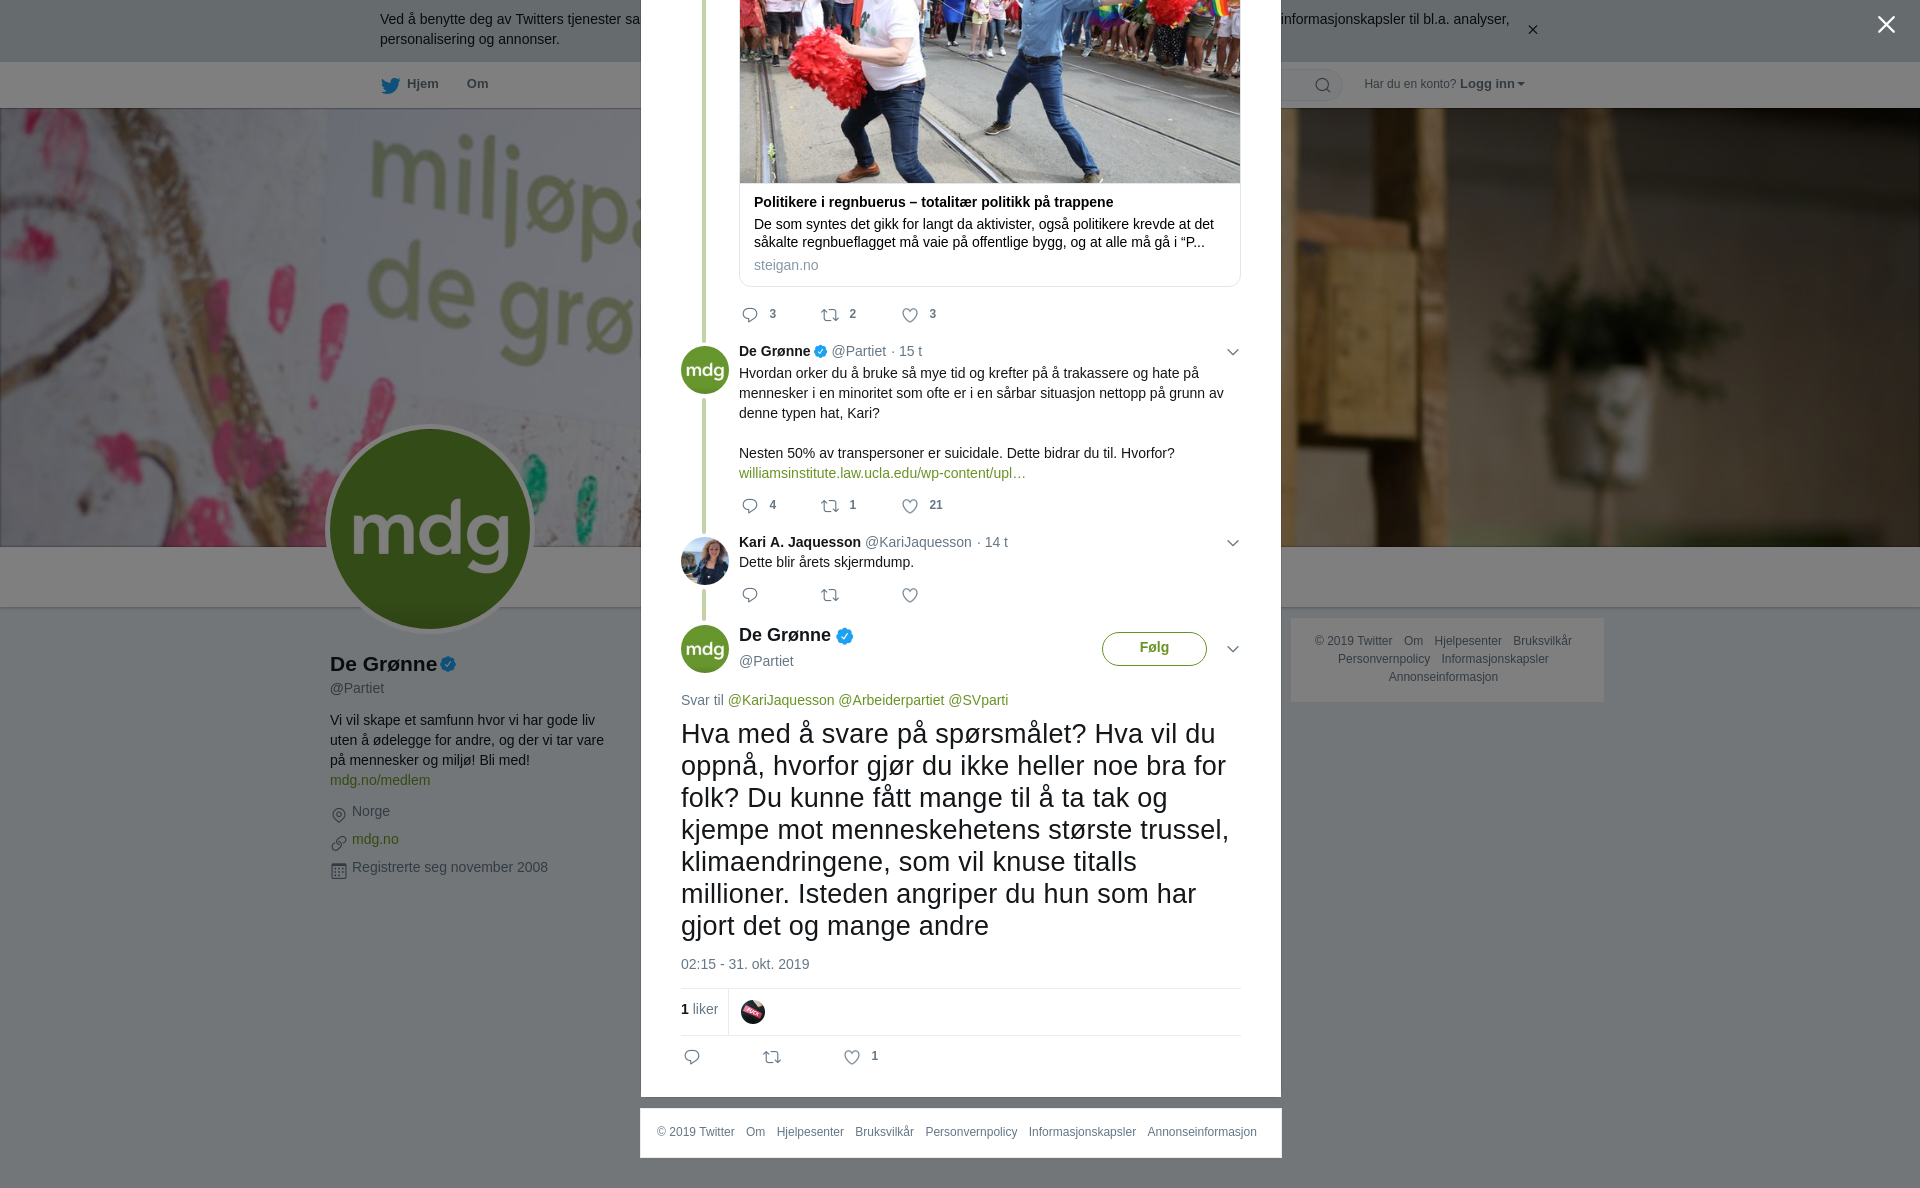Retweet Kari A. Jaquesson's tweet
This screenshot has height=1188, width=1920.
pyautogui.click(x=830, y=596)
